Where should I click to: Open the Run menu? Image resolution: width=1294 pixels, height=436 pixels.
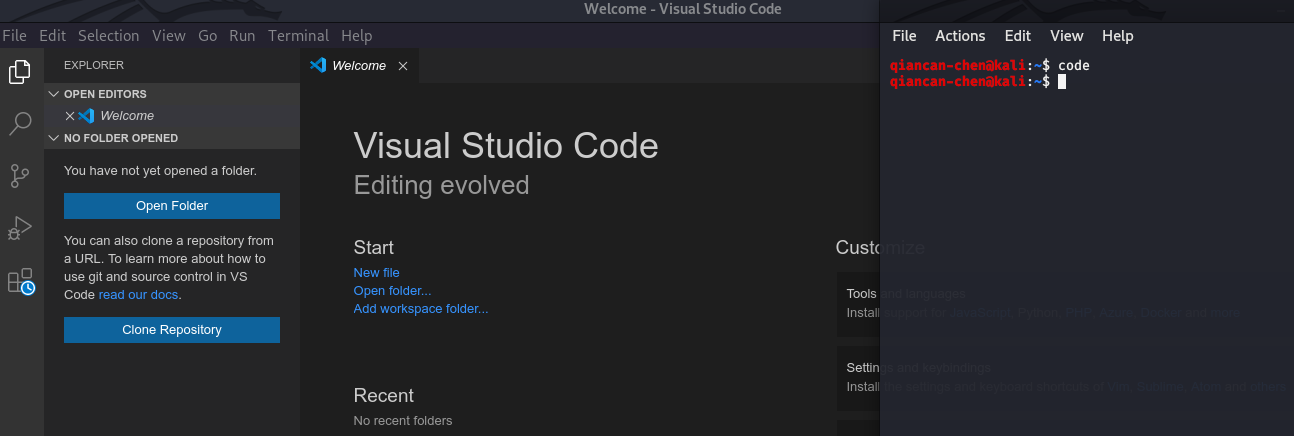coord(242,36)
